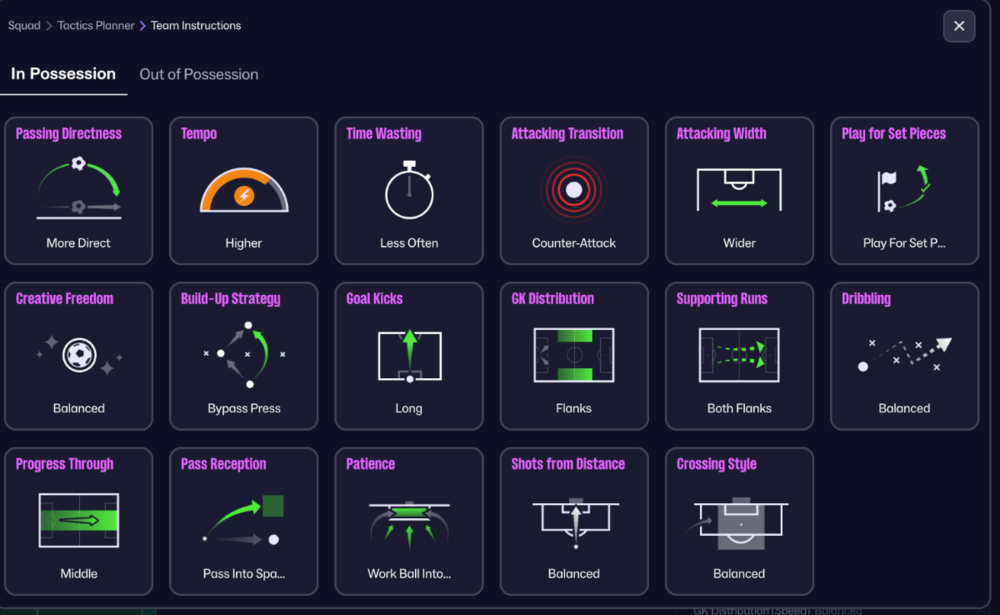This screenshot has height=615, width=1000.
Task: Click the Crossing Style penalty area icon
Action: point(739,523)
